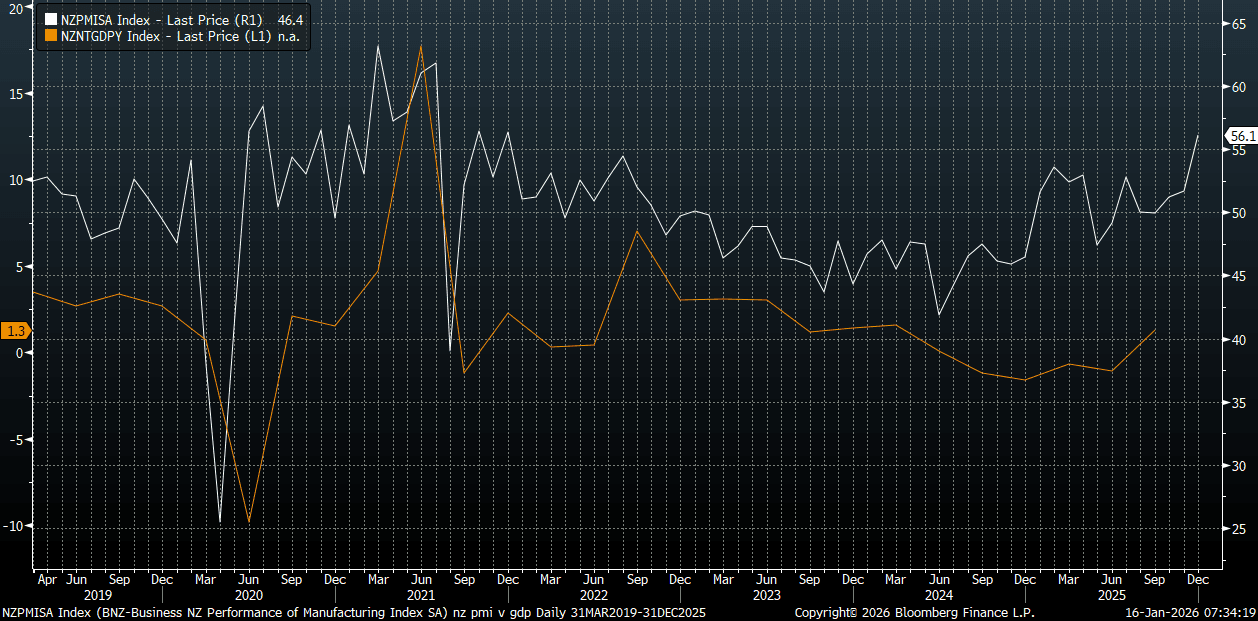Click the -10 tick on the left axis
The height and width of the screenshot is (621, 1258).
16,526
